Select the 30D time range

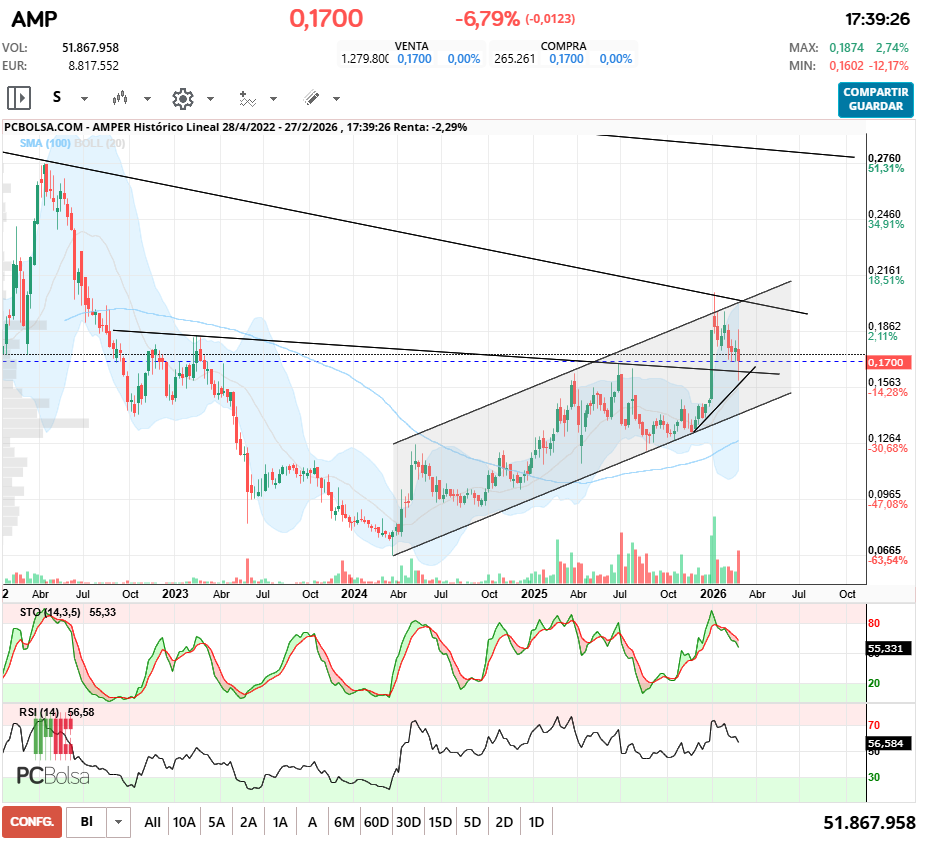408,822
